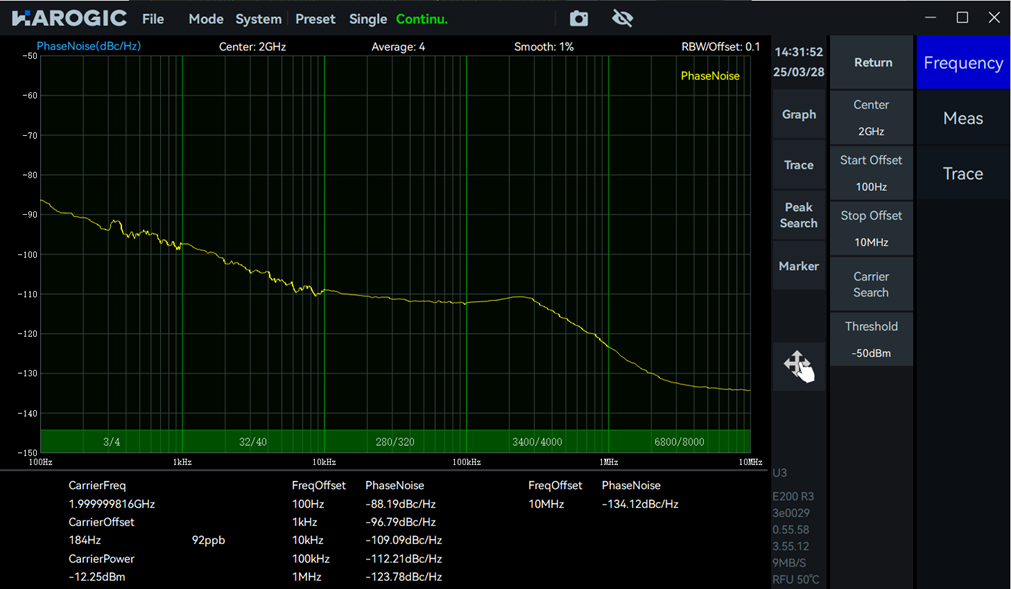Click the HAROGIC logo
Image resolution: width=1011 pixels, height=589 pixels.
pos(69,19)
